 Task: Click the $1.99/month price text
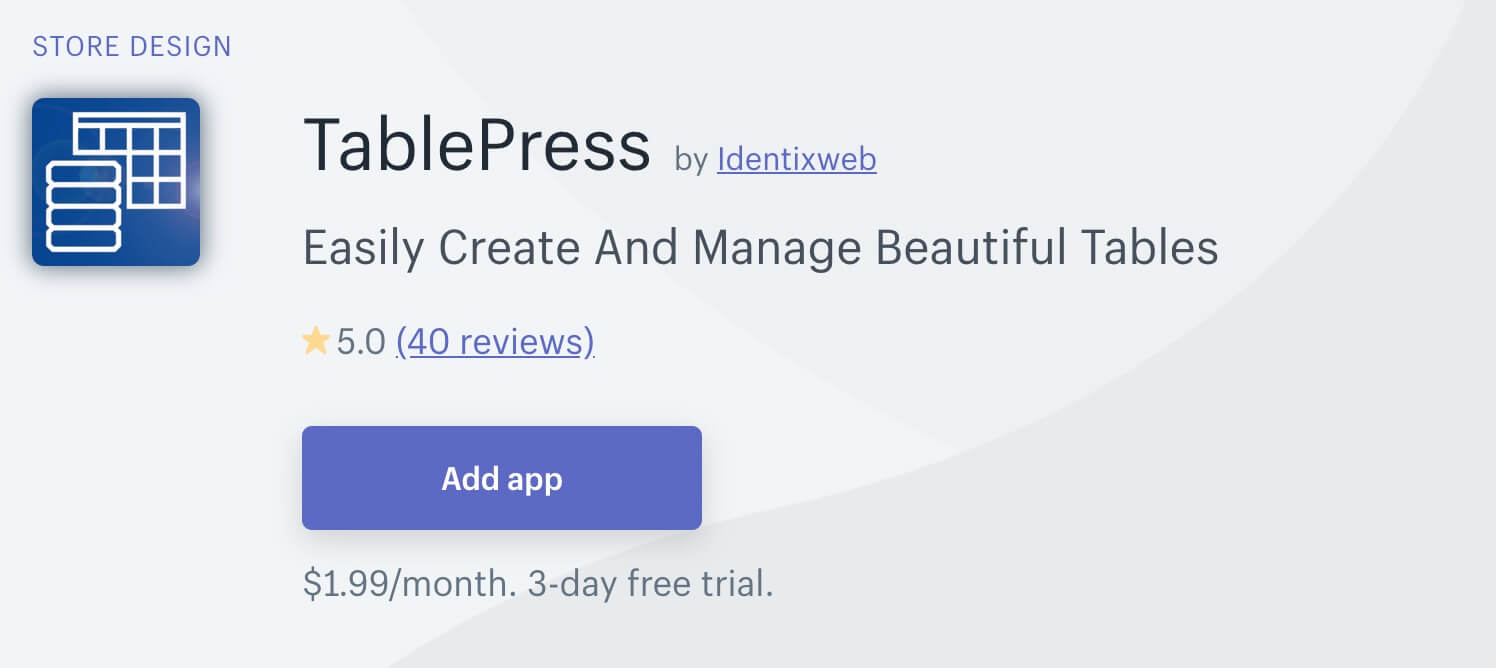pyautogui.click(x=411, y=584)
